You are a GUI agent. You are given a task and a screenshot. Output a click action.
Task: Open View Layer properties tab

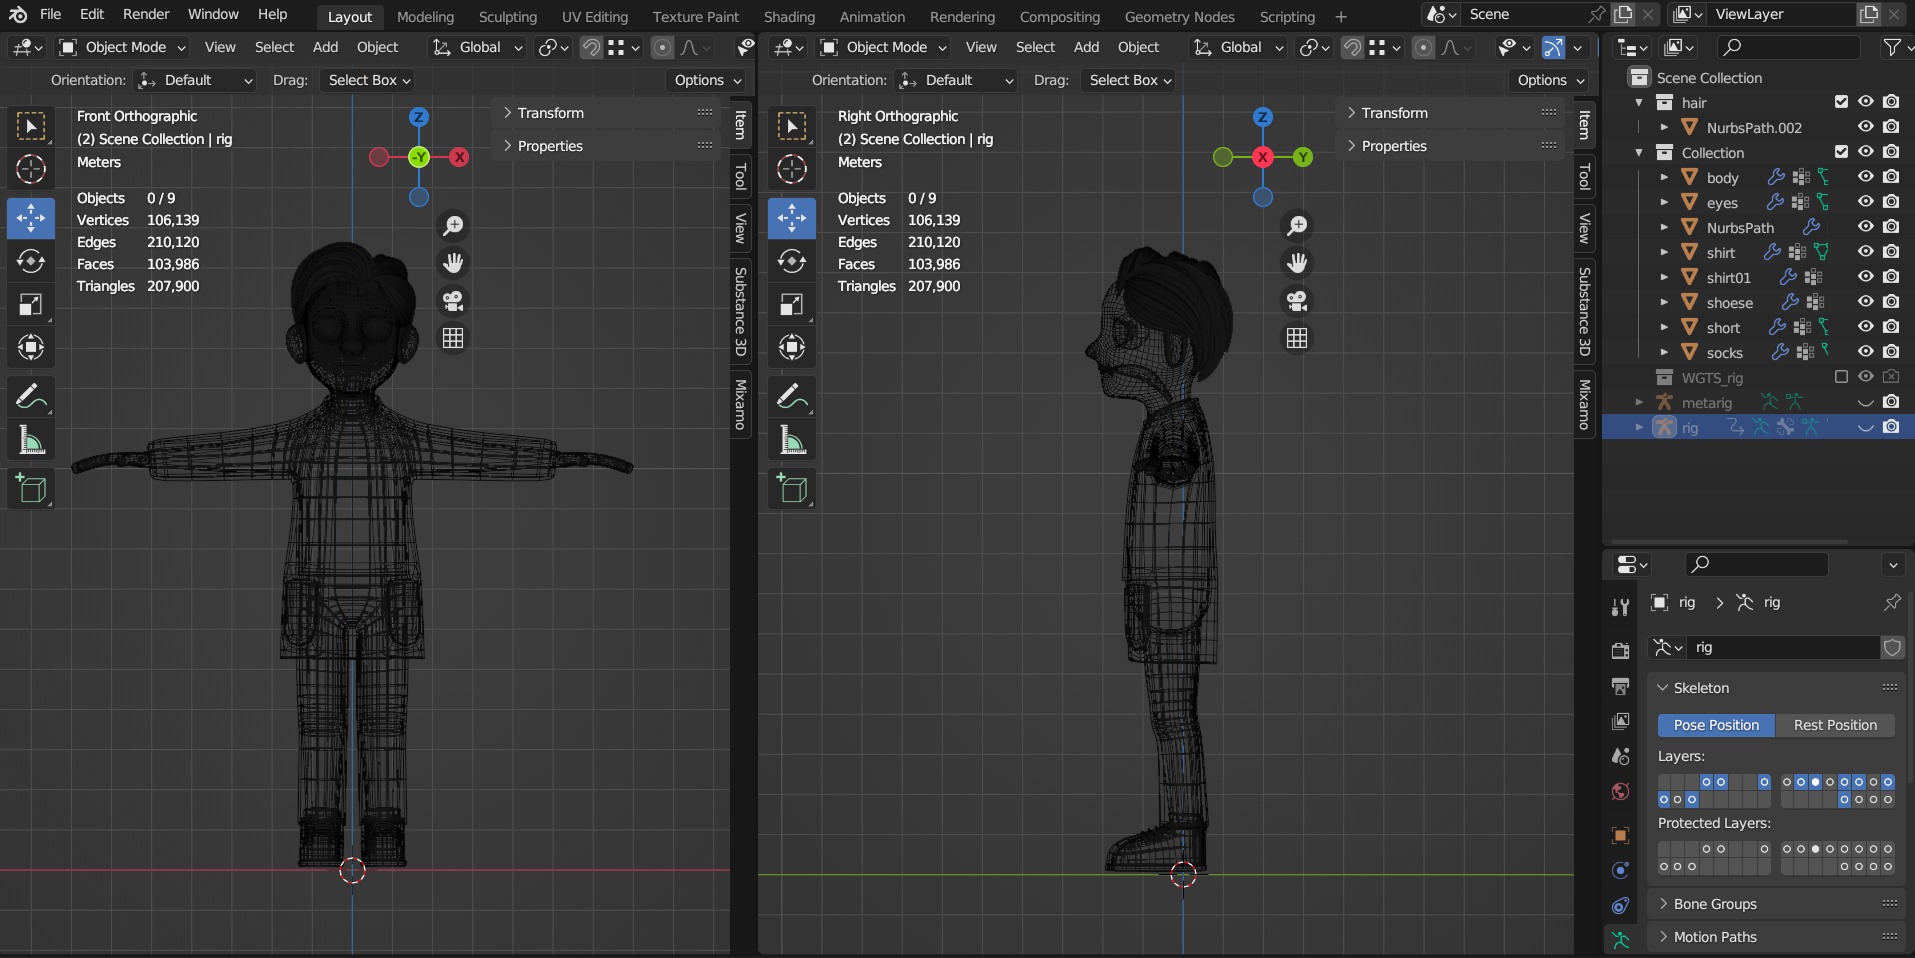(1620, 721)
